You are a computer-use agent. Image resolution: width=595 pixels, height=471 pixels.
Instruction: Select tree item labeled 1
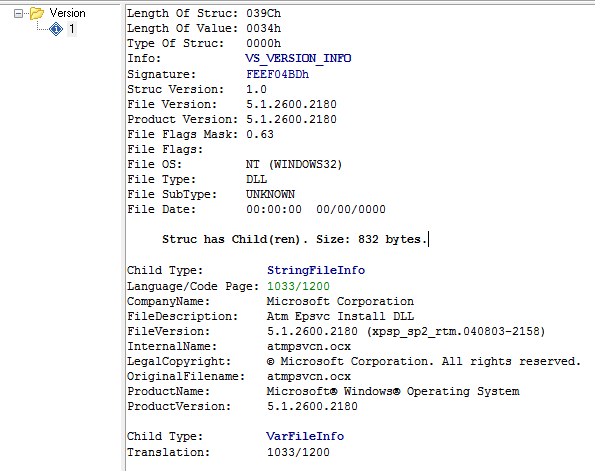72,29
